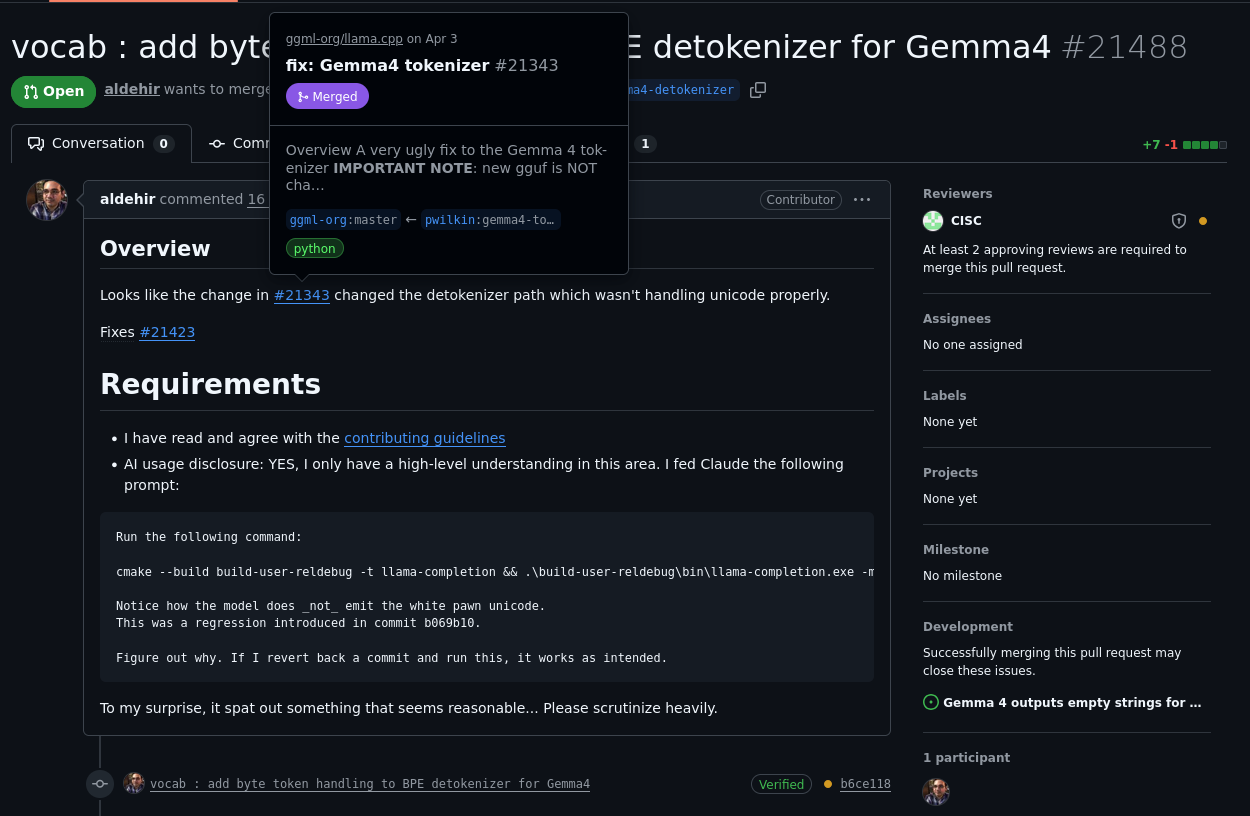The image size is (1250, 816).
Task: Open participant avatar in the sidebar
Action: (936, 792)
